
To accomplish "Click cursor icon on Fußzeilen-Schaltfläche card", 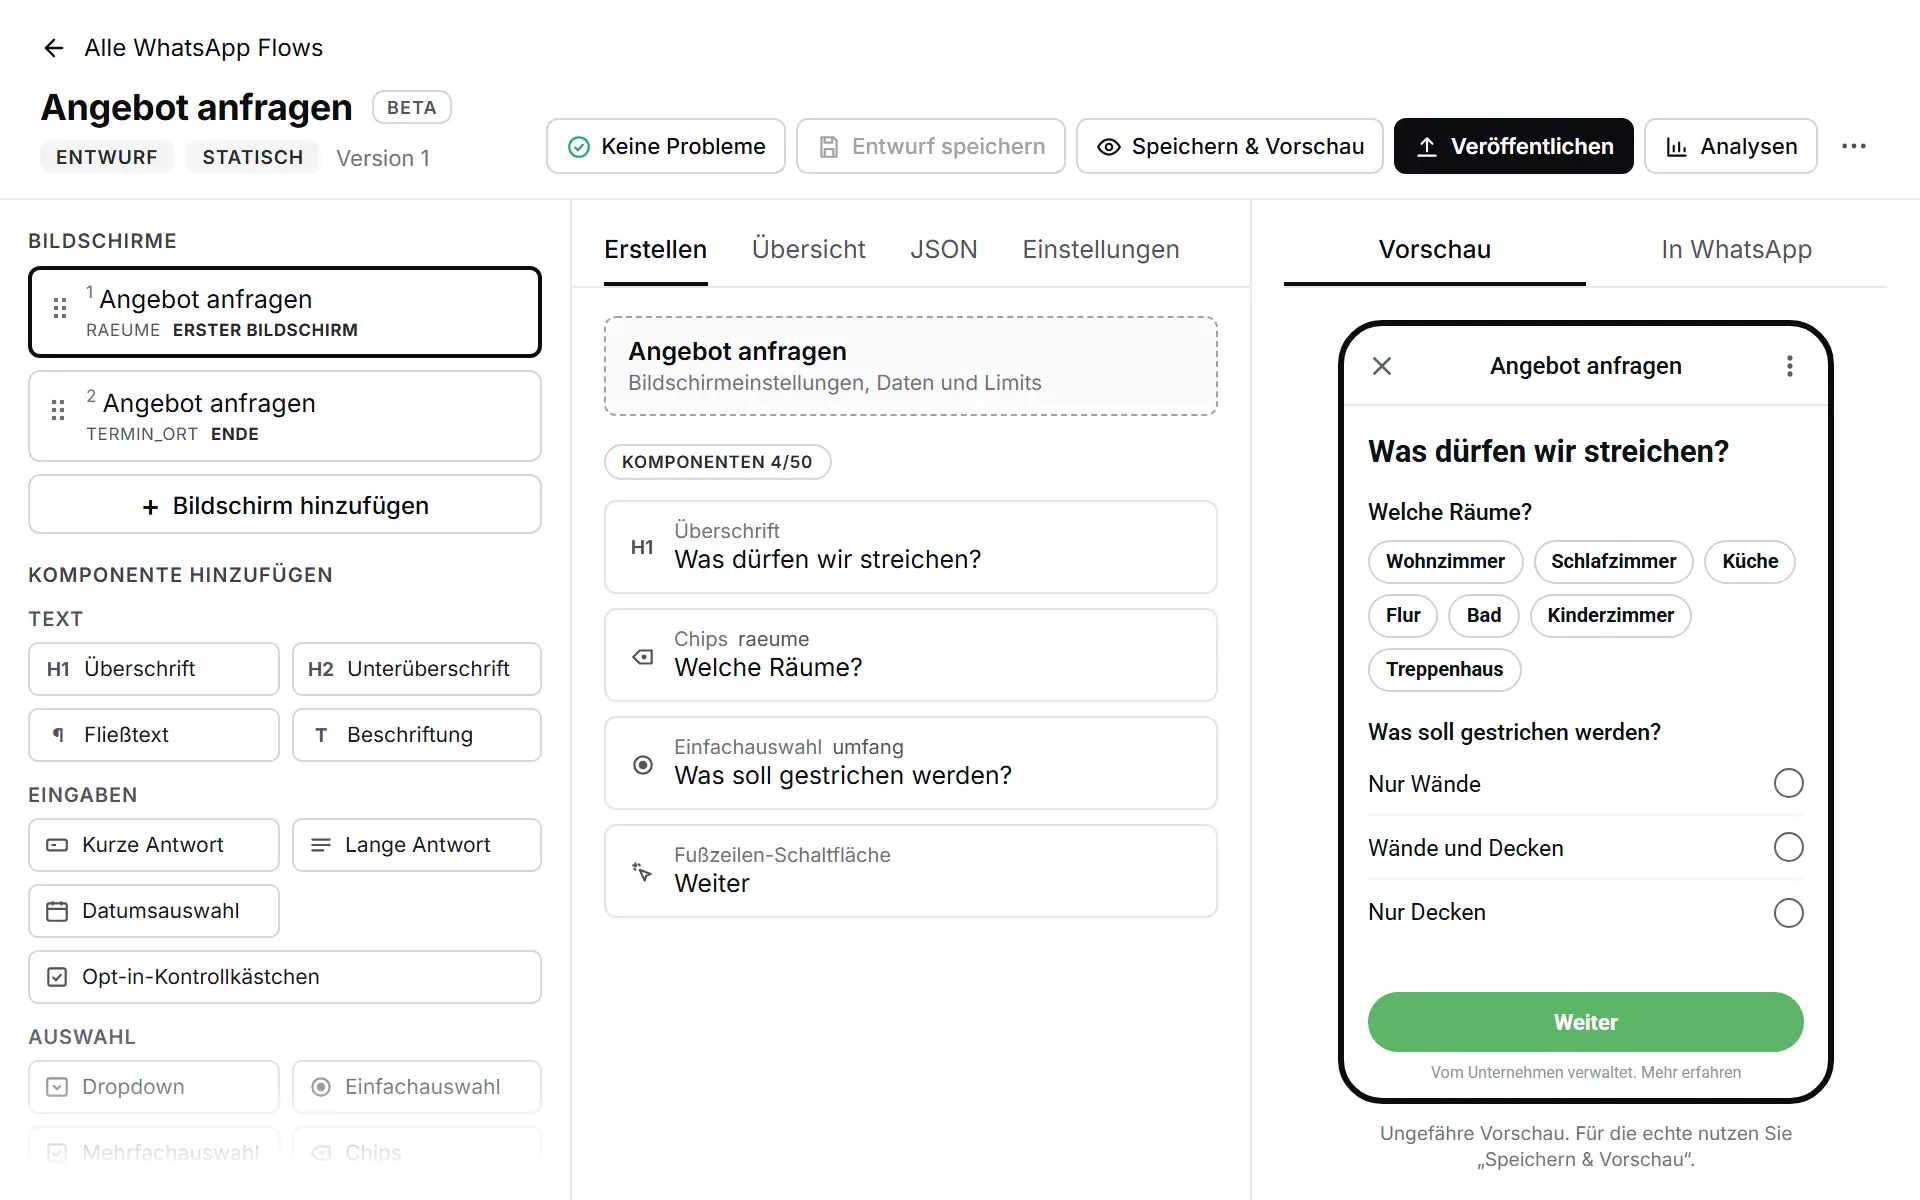I will pyautogui.click(x=642, y=872).
